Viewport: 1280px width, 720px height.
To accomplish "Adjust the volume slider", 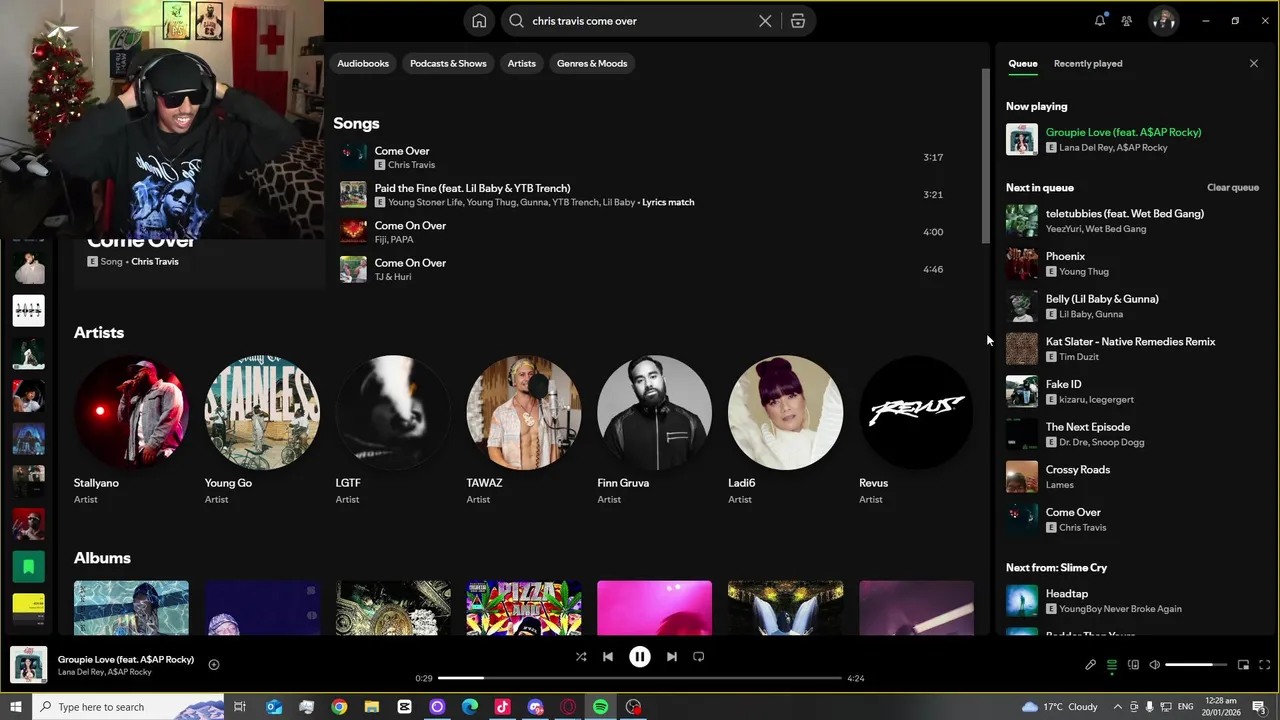I will tap(1196, 665).
